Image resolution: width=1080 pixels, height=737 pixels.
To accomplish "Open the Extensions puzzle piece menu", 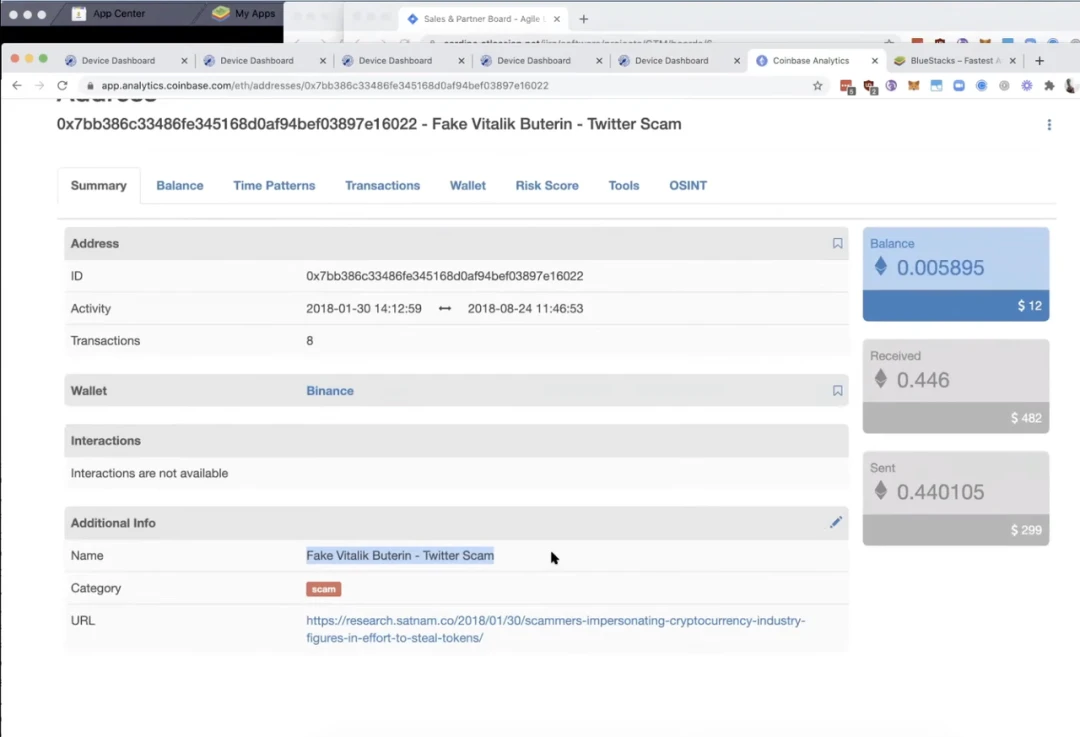I will point(1049,85).
